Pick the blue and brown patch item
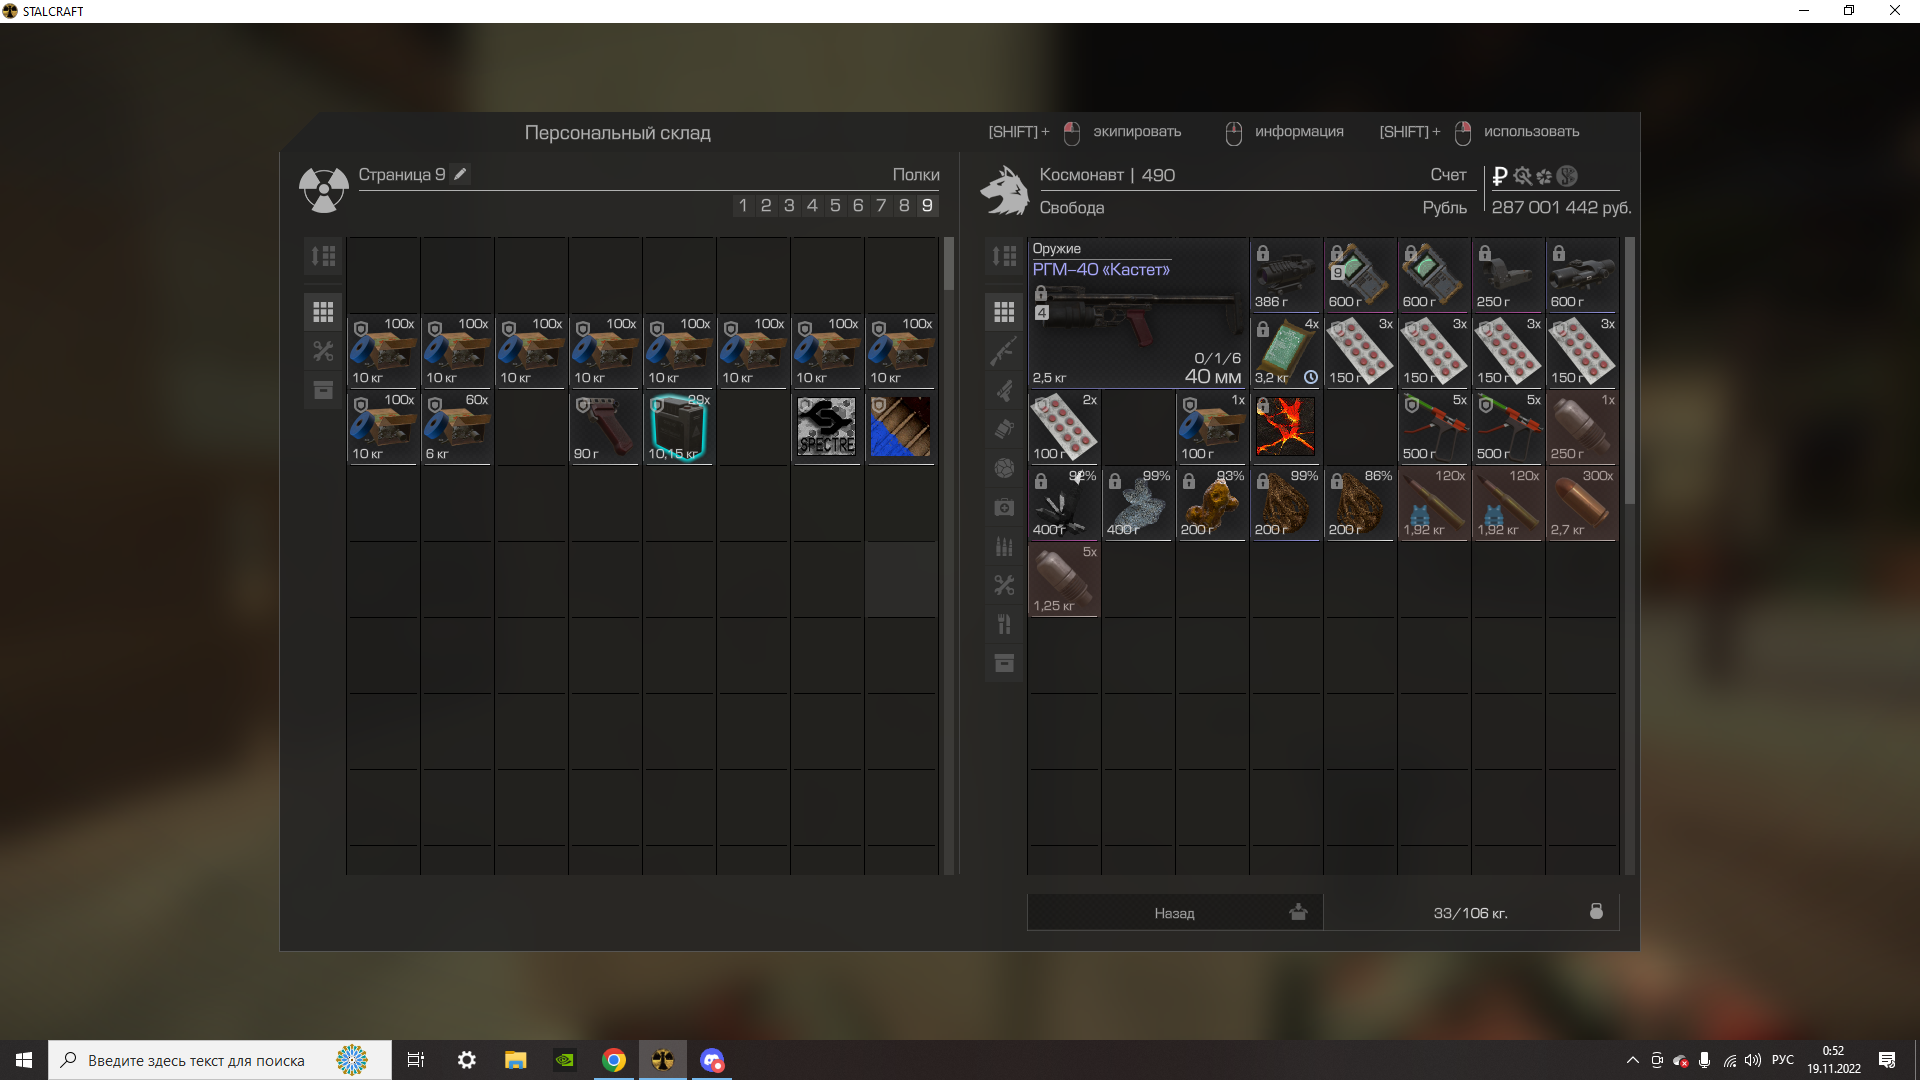This screenshot has height=1080, width=1920. [901, 427]
